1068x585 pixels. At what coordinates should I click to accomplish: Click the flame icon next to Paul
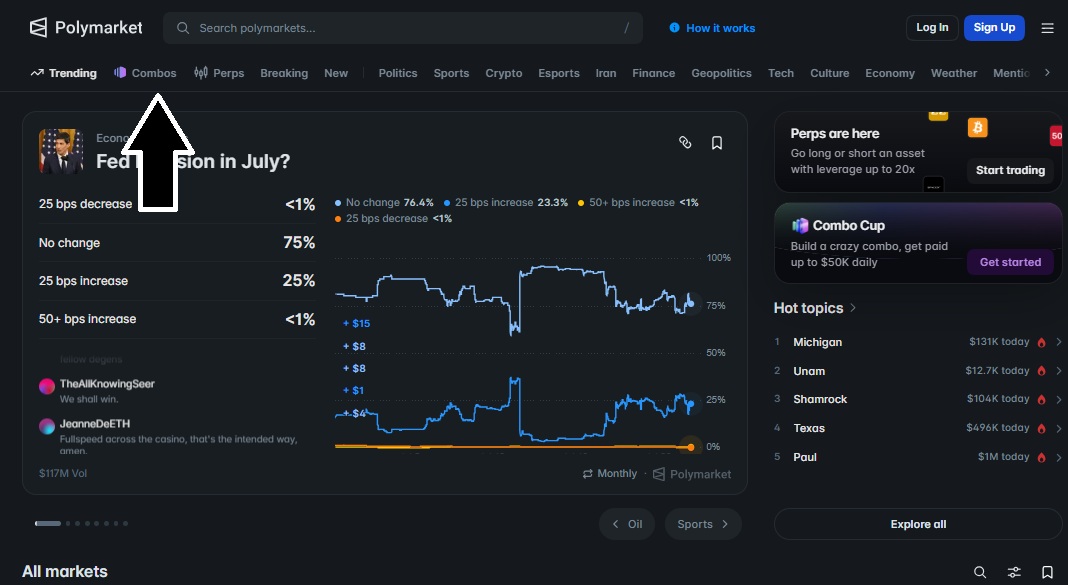[x=1041, y=458]
